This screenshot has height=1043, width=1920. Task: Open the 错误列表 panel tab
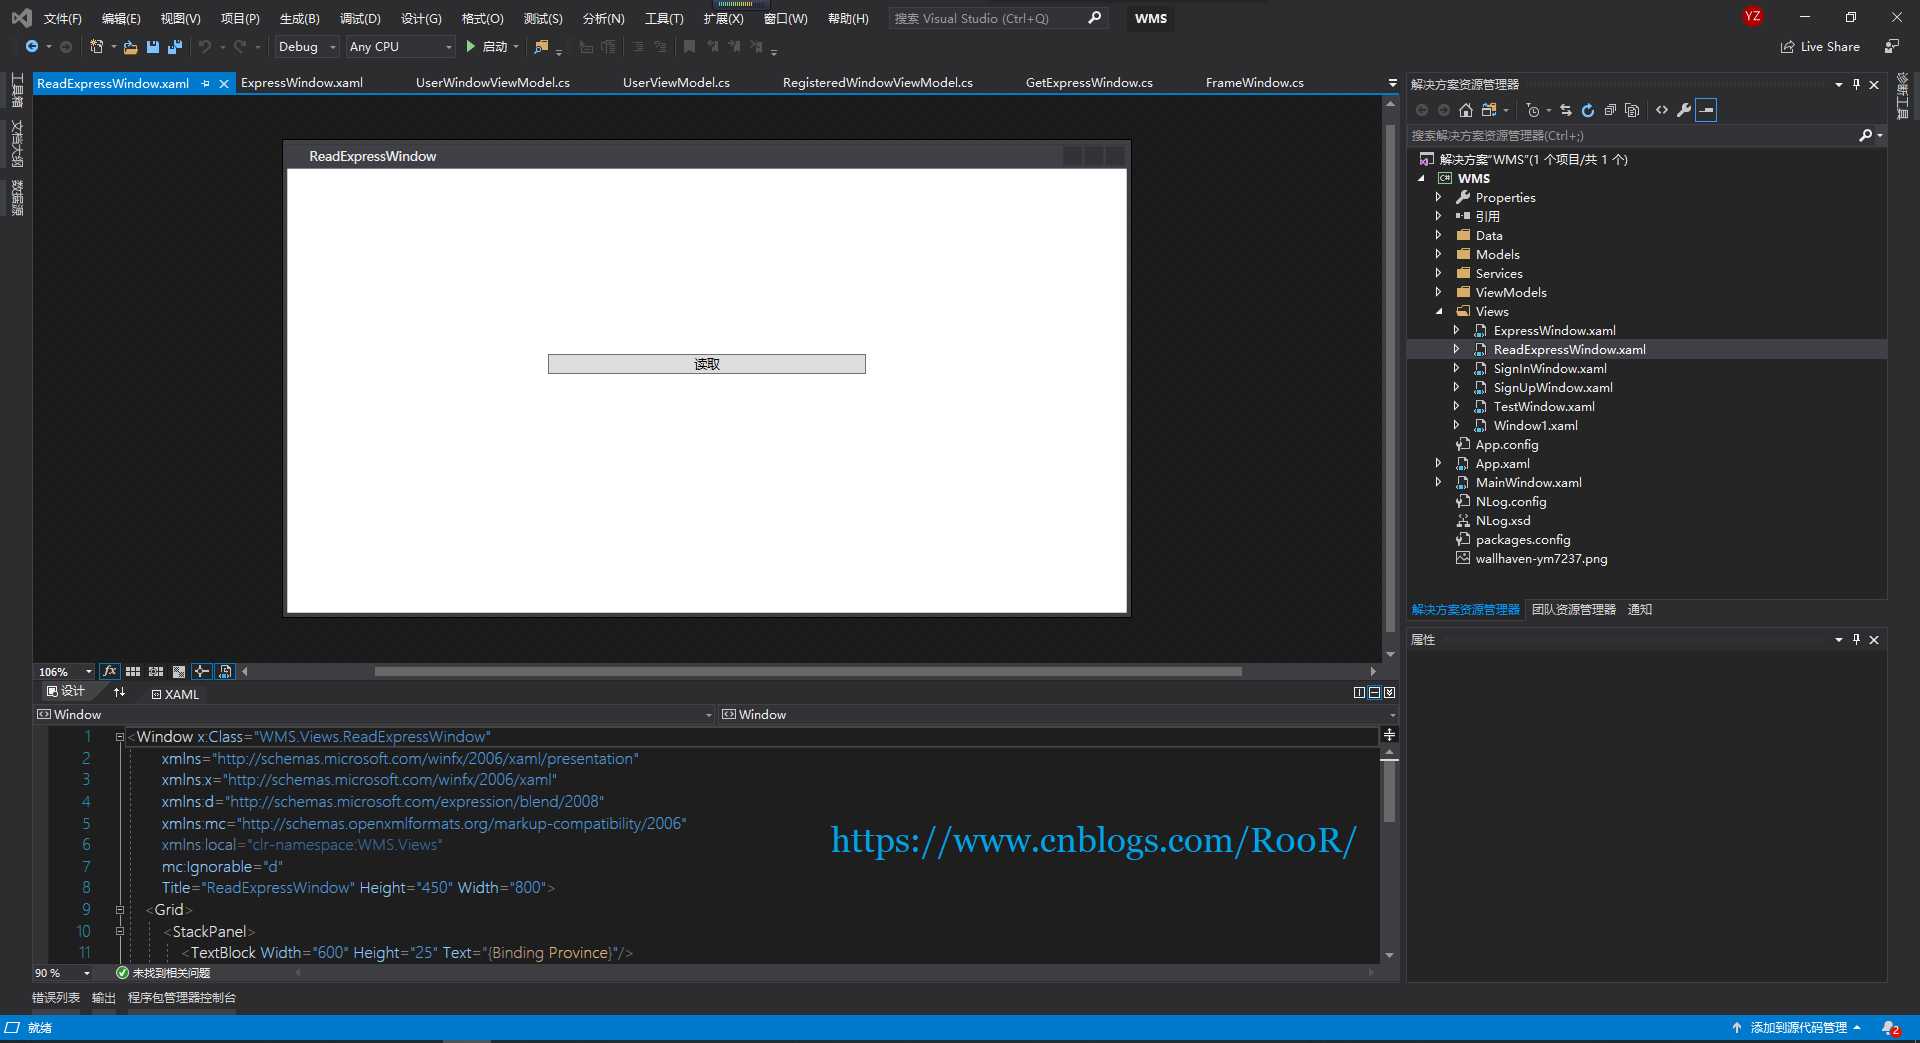click(56, 997)
